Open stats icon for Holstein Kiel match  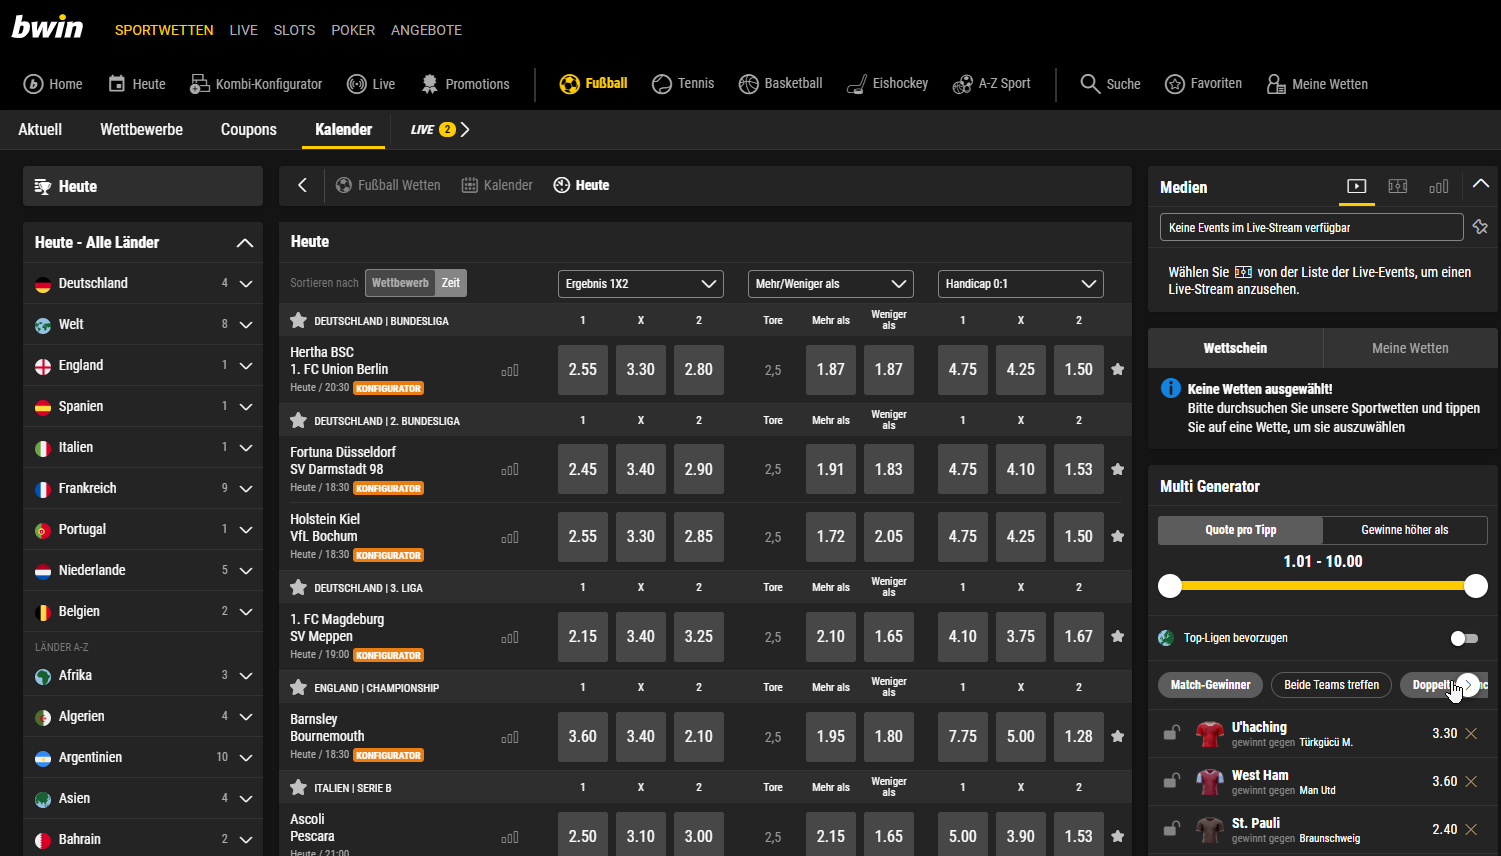point(510,537)
